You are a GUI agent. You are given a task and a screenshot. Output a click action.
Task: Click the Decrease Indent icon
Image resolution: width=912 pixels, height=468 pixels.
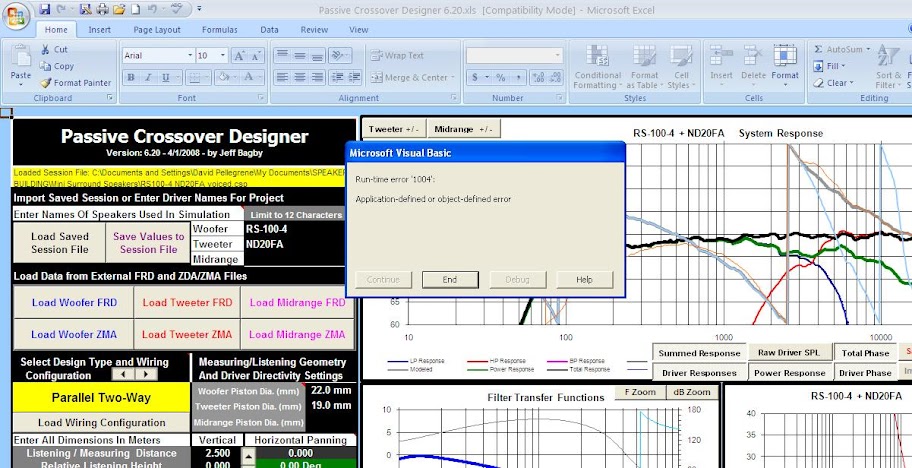(336, 77)
